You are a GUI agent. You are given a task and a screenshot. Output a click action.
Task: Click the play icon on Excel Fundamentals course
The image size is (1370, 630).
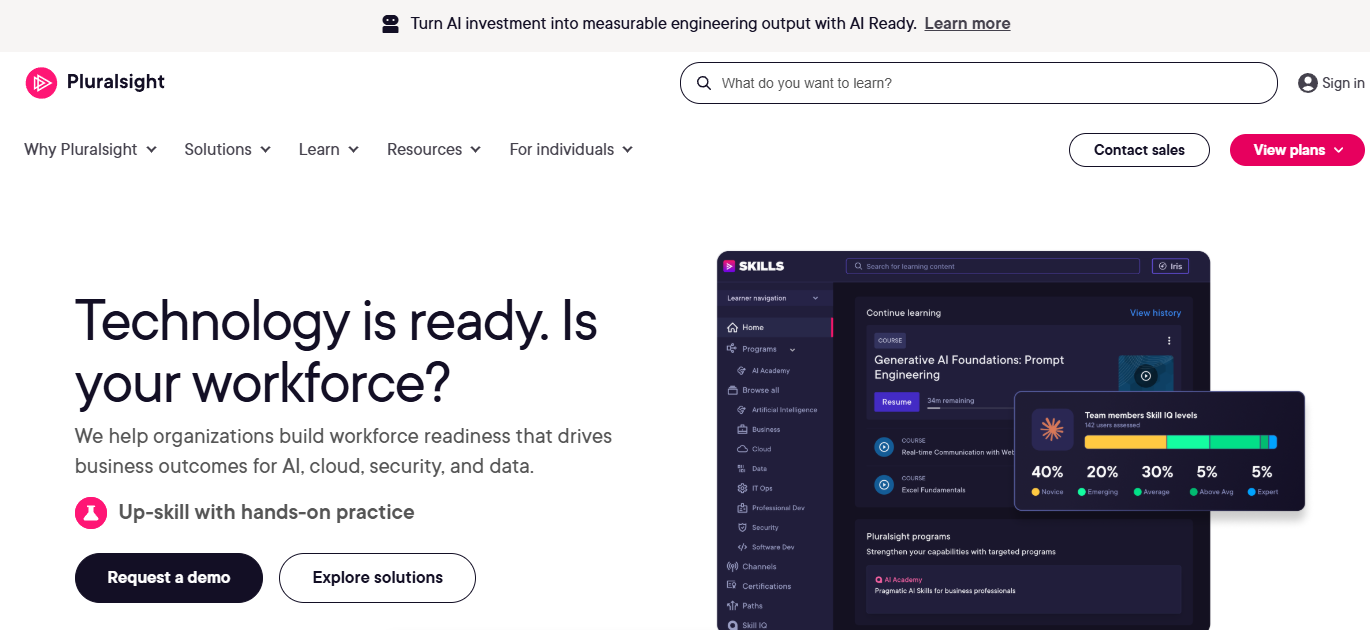click(884, 485)
